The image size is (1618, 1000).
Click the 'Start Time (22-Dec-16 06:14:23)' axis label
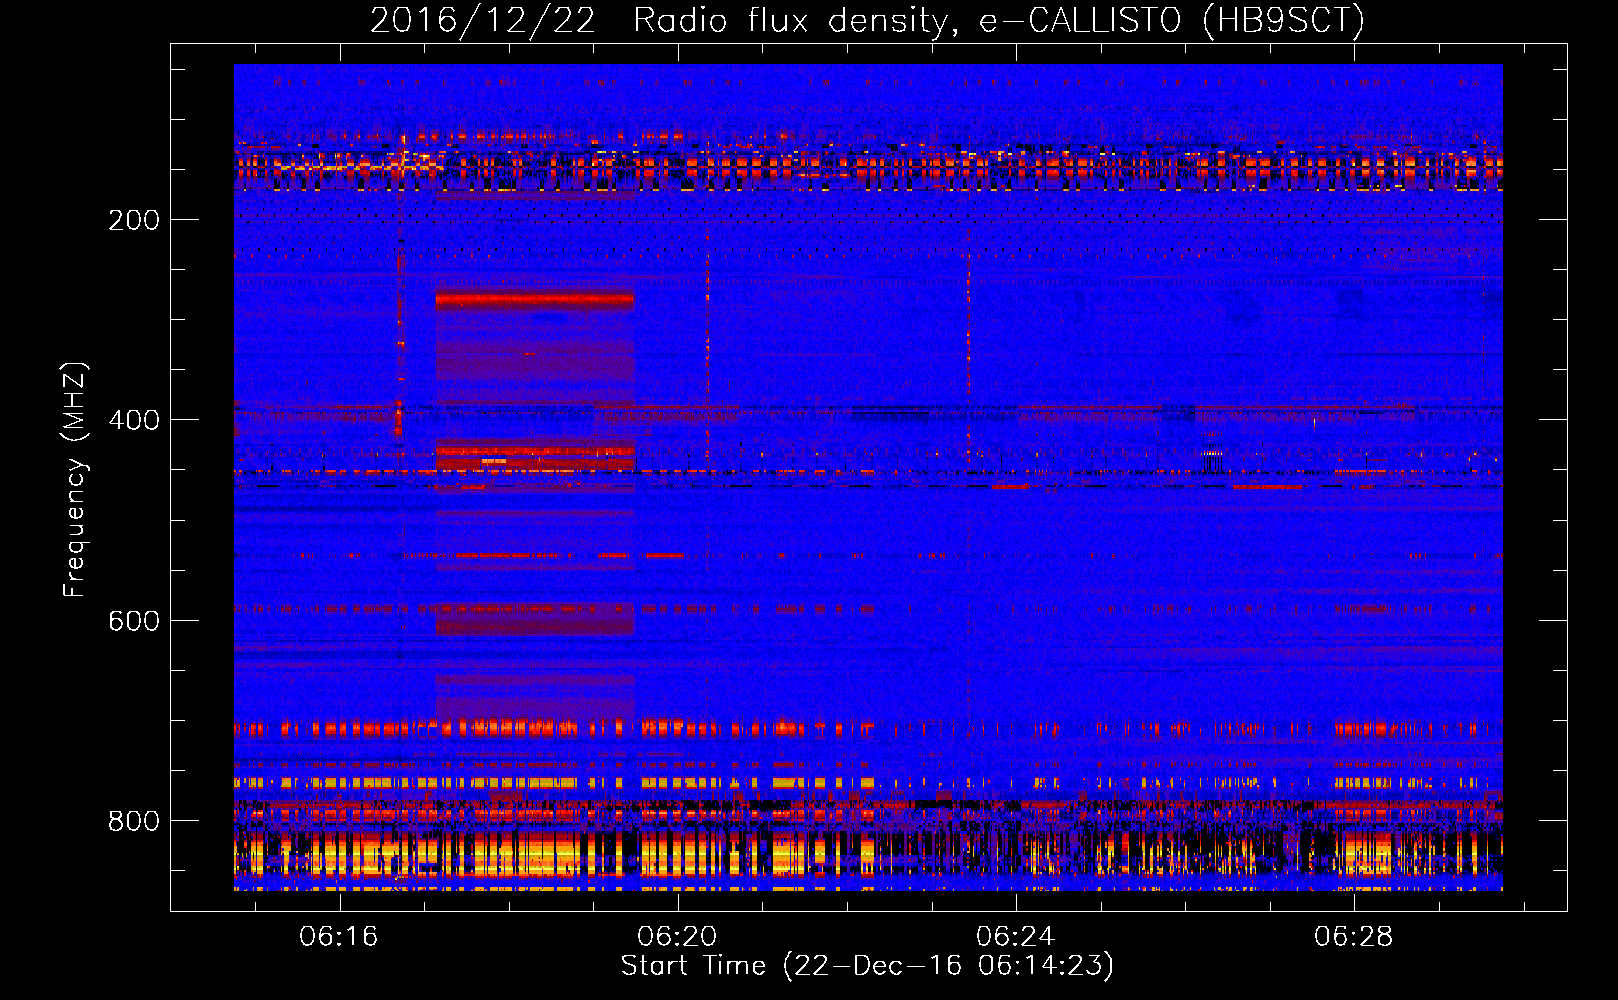tap(867, 966)
